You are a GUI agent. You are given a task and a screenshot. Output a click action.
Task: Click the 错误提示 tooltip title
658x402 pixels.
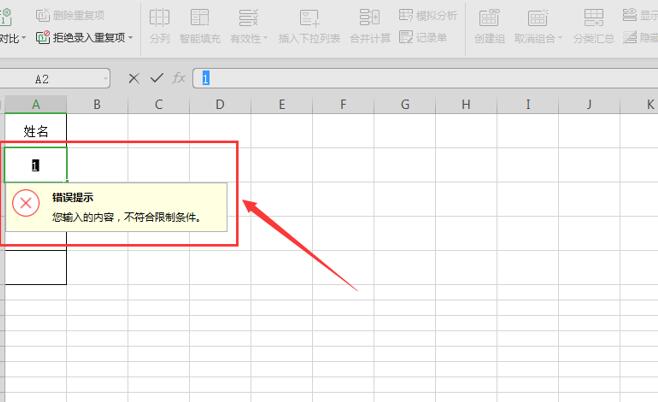point(73,198)
